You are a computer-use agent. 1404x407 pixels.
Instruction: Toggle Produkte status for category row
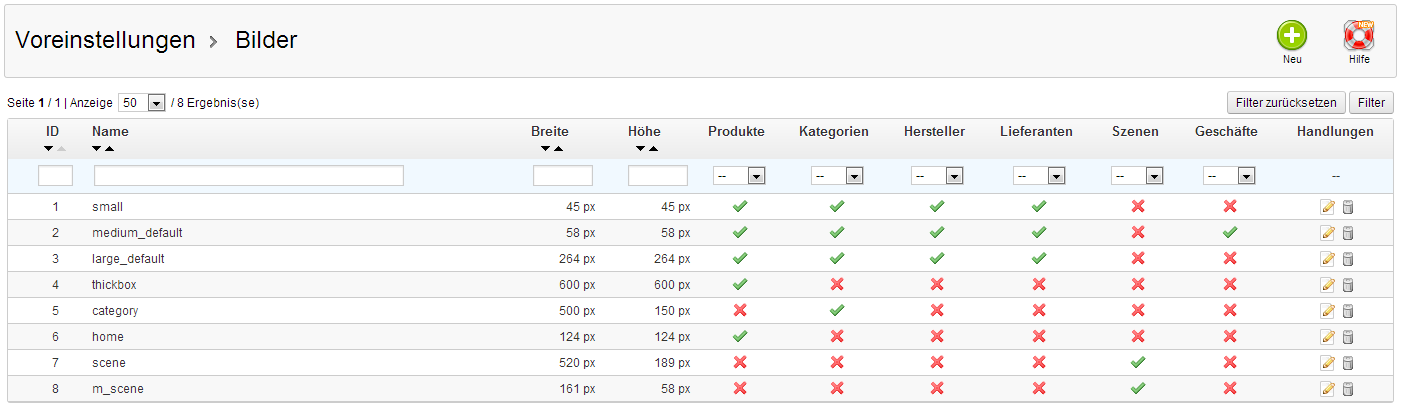[x=740, y=311]
